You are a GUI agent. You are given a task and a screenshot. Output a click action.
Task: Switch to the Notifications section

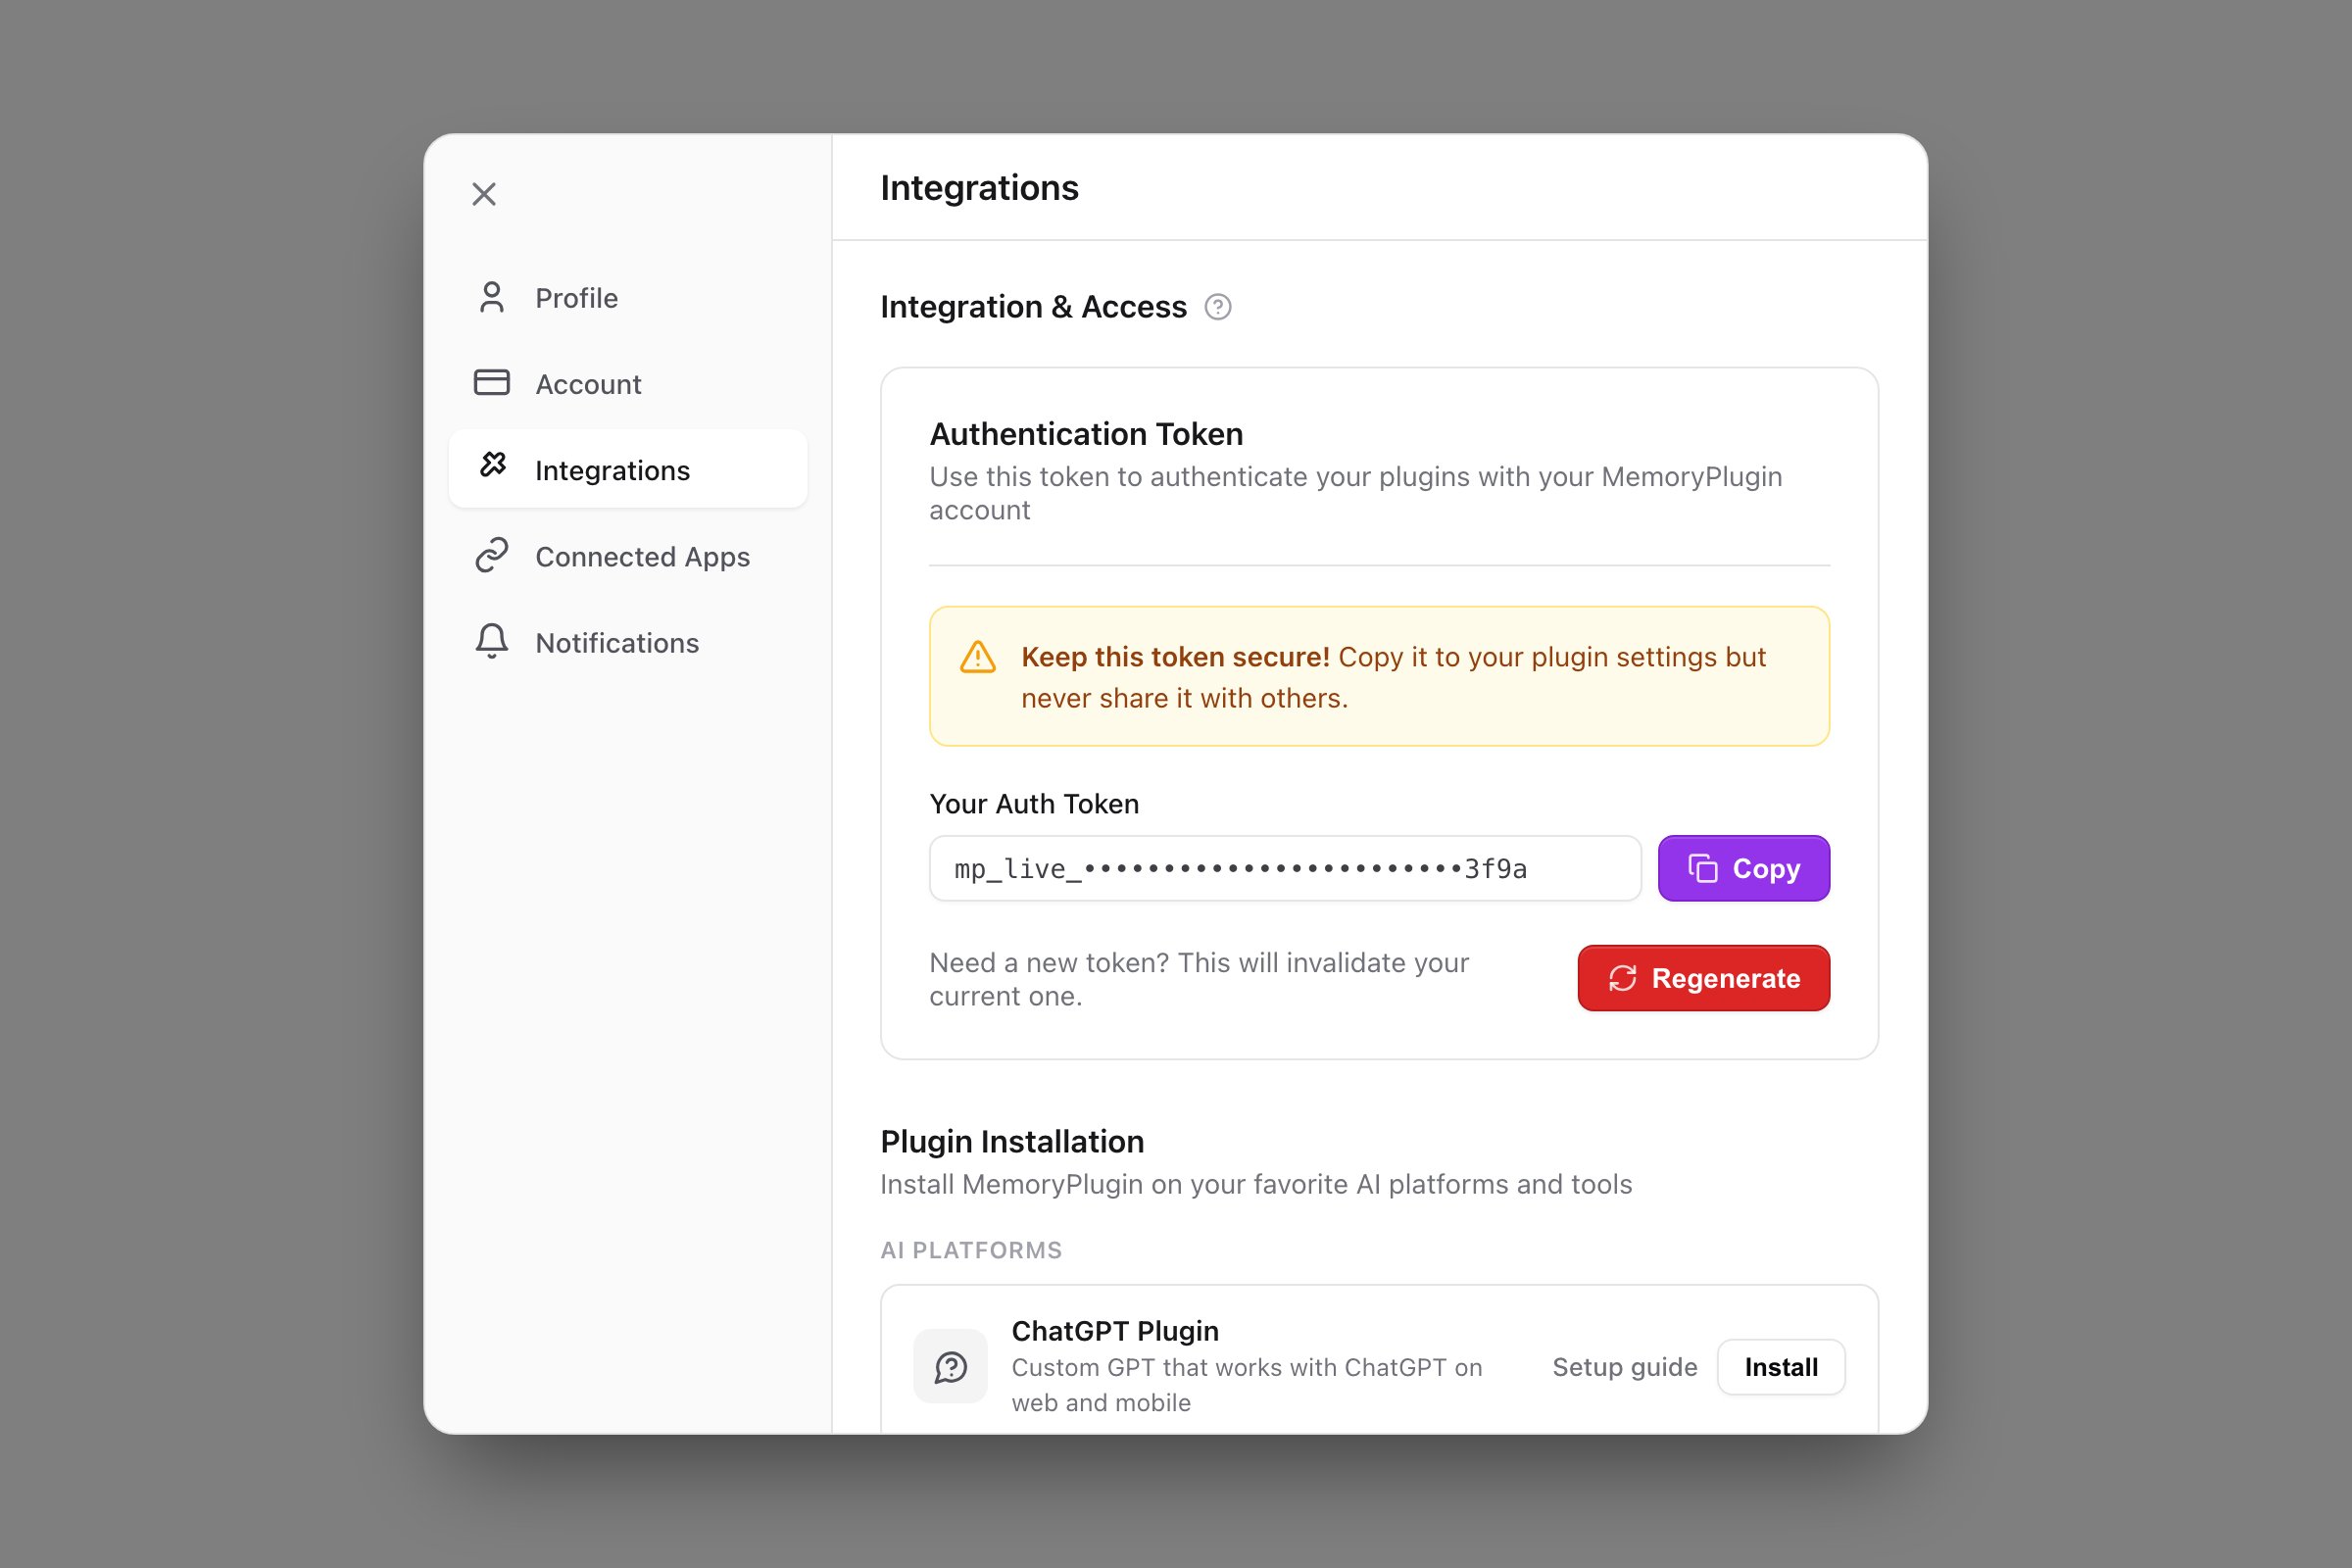click(x=628, y=642)
